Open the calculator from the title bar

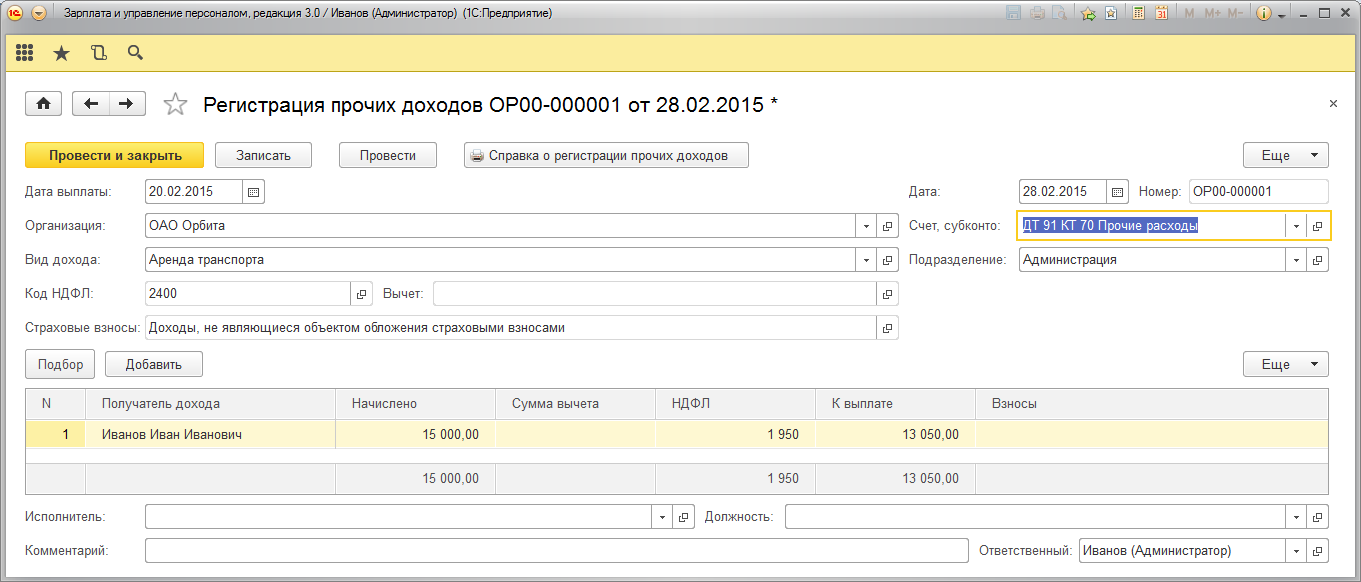coord(1138,14)
